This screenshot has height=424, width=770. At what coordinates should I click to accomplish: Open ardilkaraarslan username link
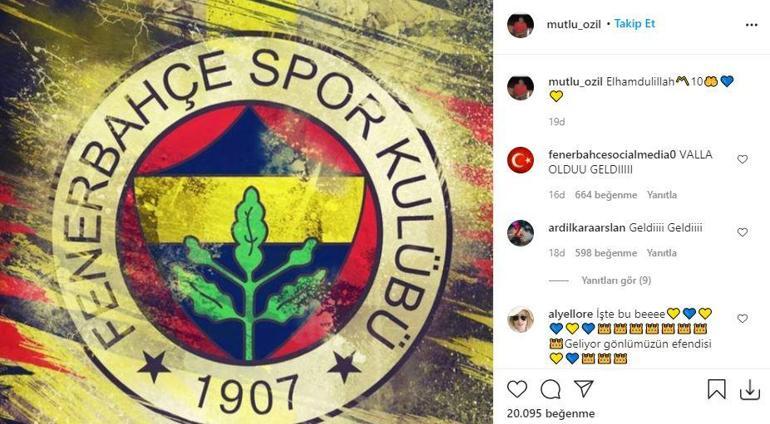tap(587, 228)
